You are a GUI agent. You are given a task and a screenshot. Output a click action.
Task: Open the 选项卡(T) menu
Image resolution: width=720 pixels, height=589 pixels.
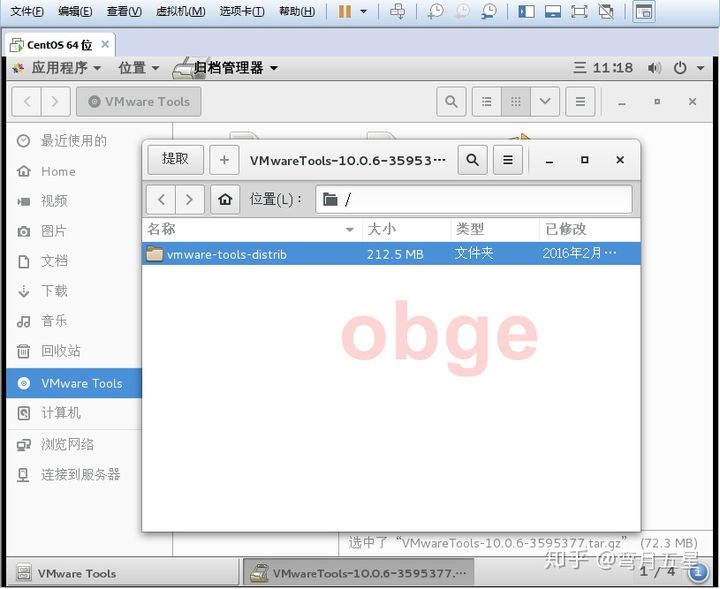[x=242, y=11]
